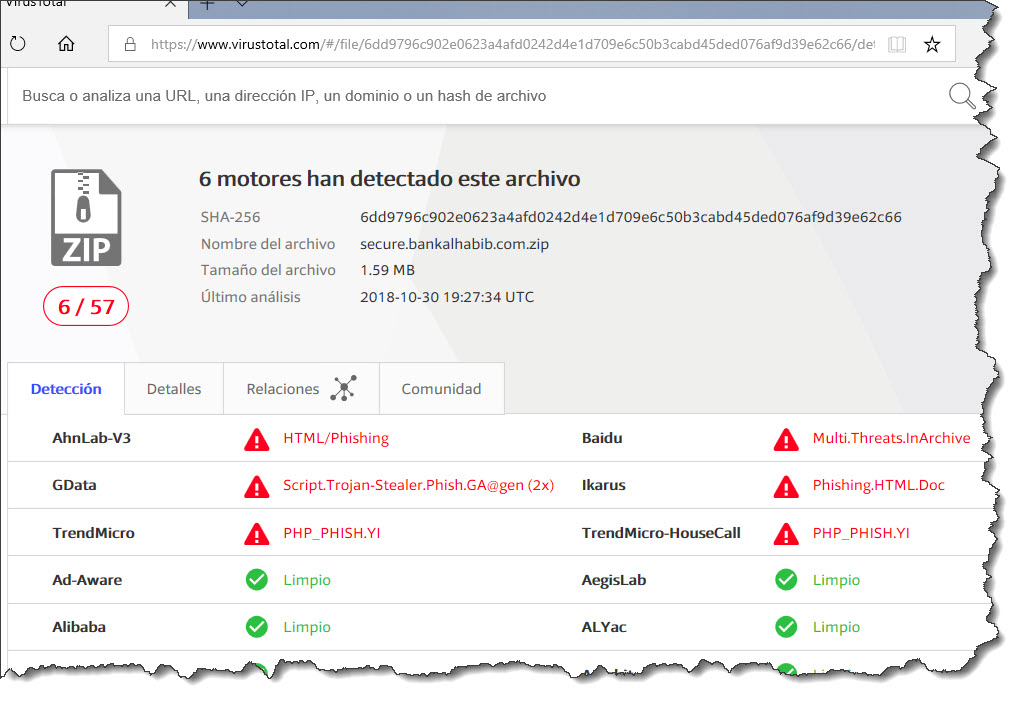Go to browser home page
Image resolution: width=1021 pixels, height=703 pixels.
66,44
